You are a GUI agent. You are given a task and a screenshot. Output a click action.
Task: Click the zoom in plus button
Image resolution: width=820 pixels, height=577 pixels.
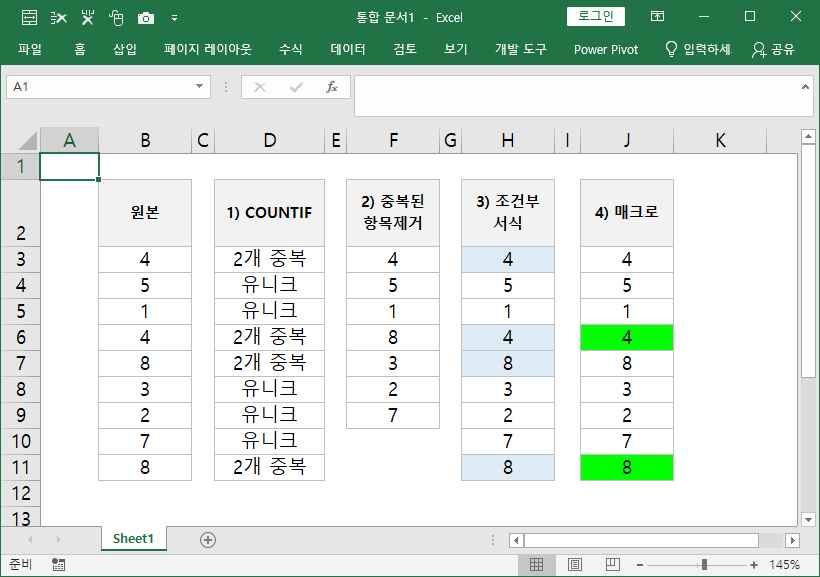754,565
